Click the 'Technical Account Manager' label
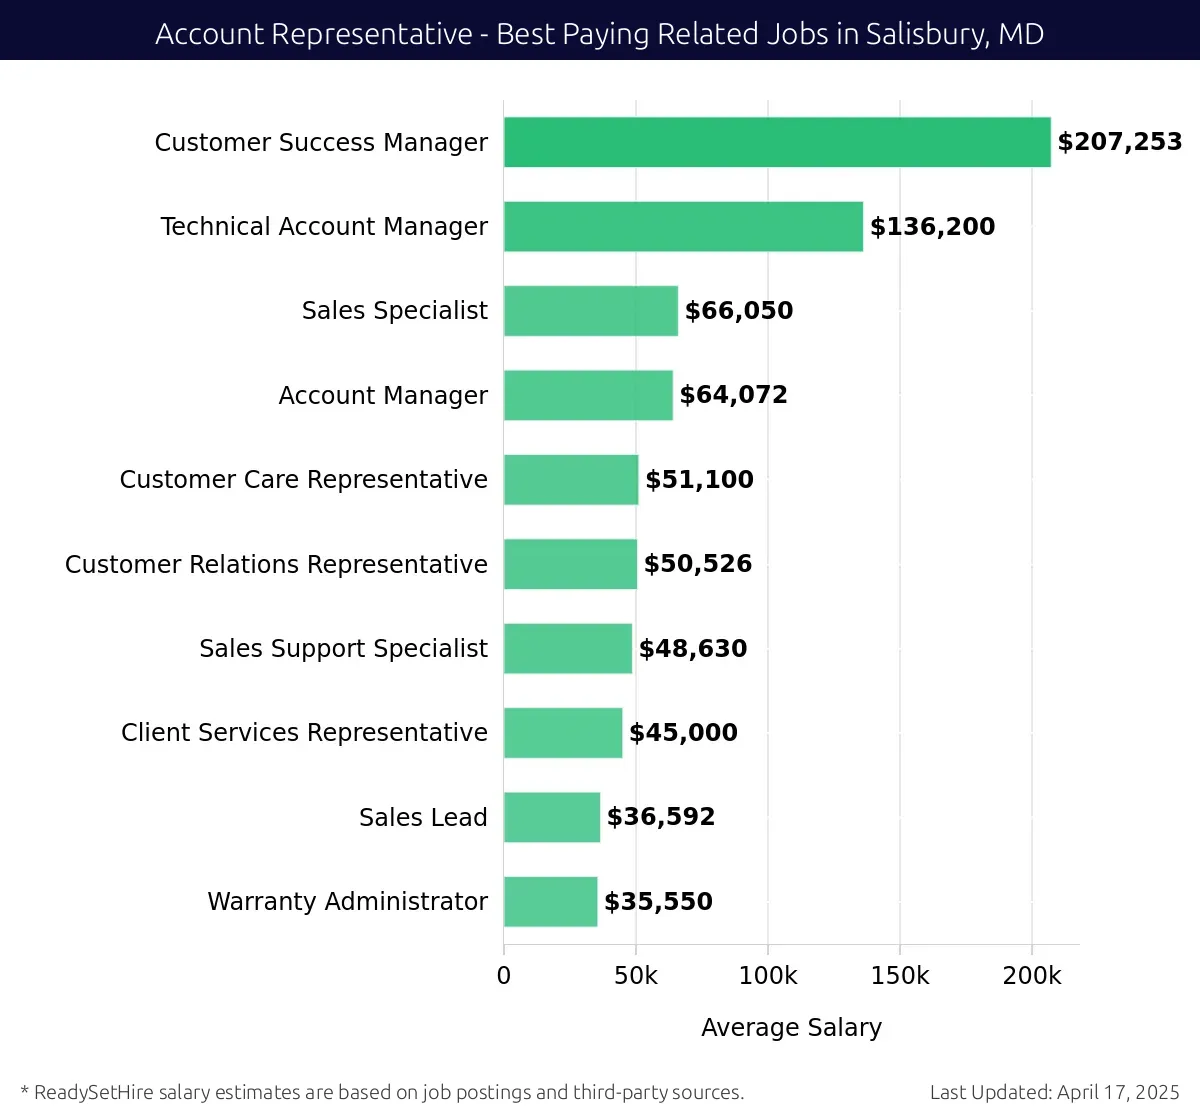The width and height of the screenshot is (1200, 1120). pyautogui.click(x=324, y=227)
